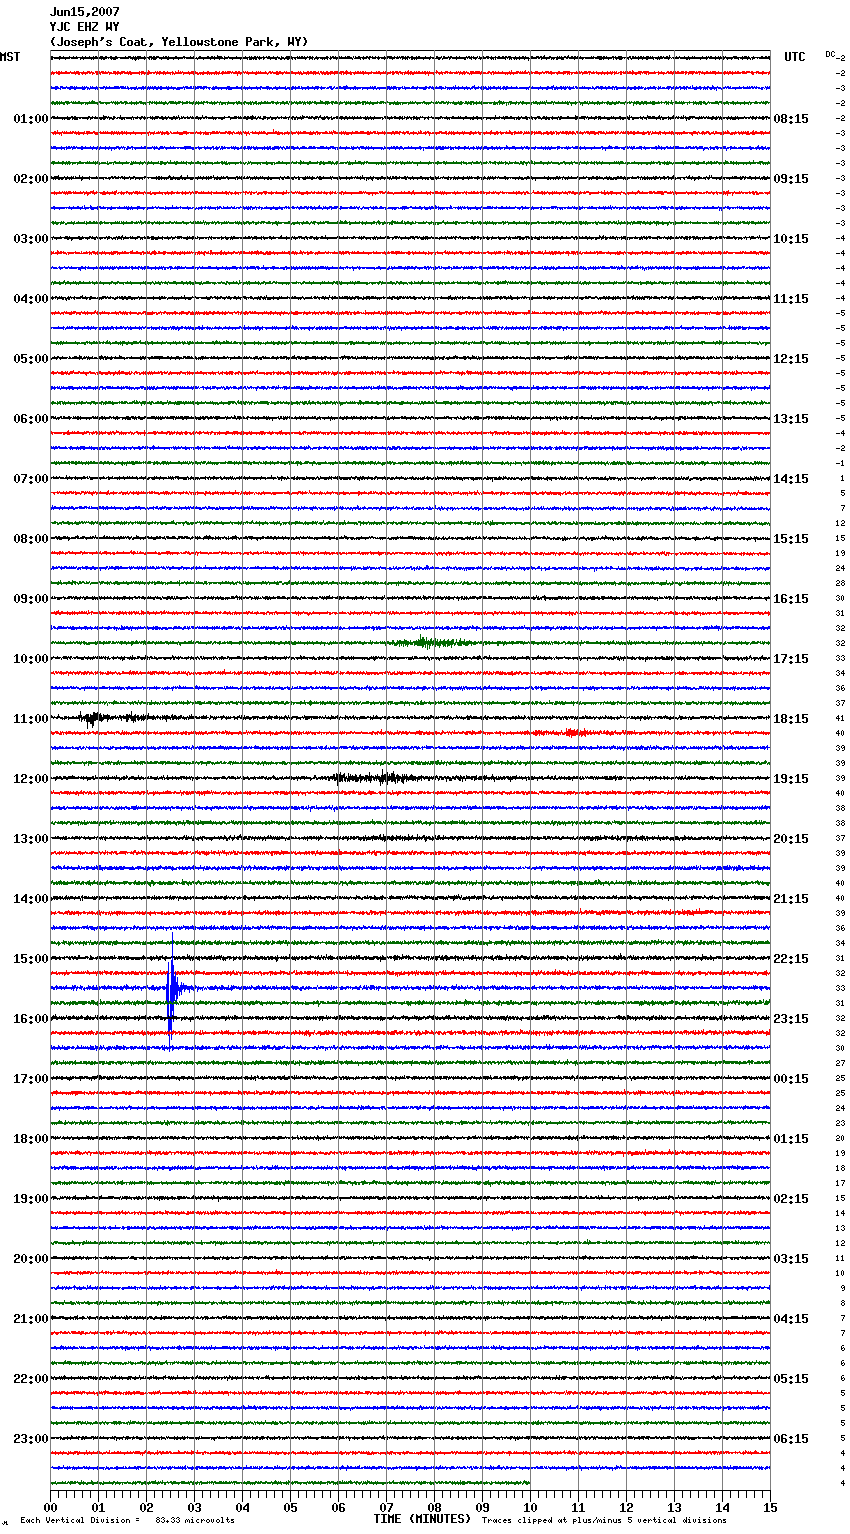This screenshot has height=1534, width=850.
Task: Click the "05:00" MST time label
Action: coord(31,359)
